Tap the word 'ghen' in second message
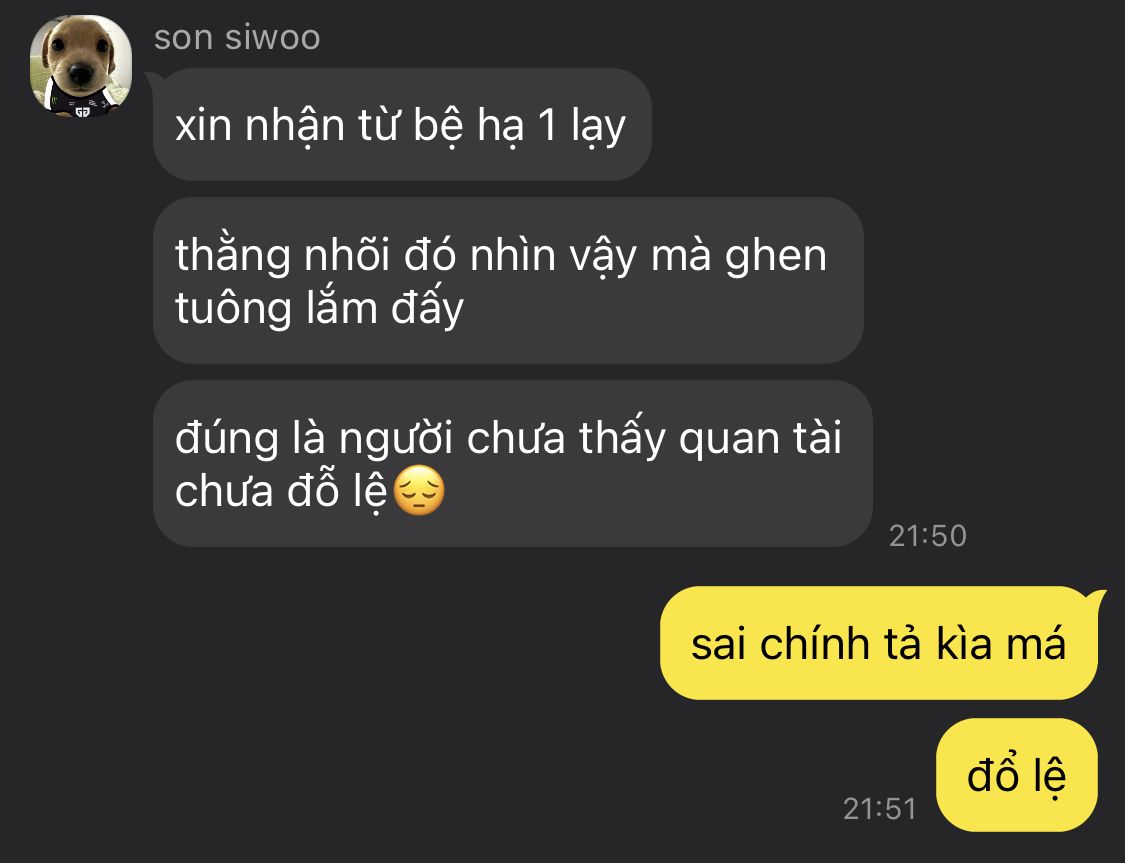 (776, 257)
